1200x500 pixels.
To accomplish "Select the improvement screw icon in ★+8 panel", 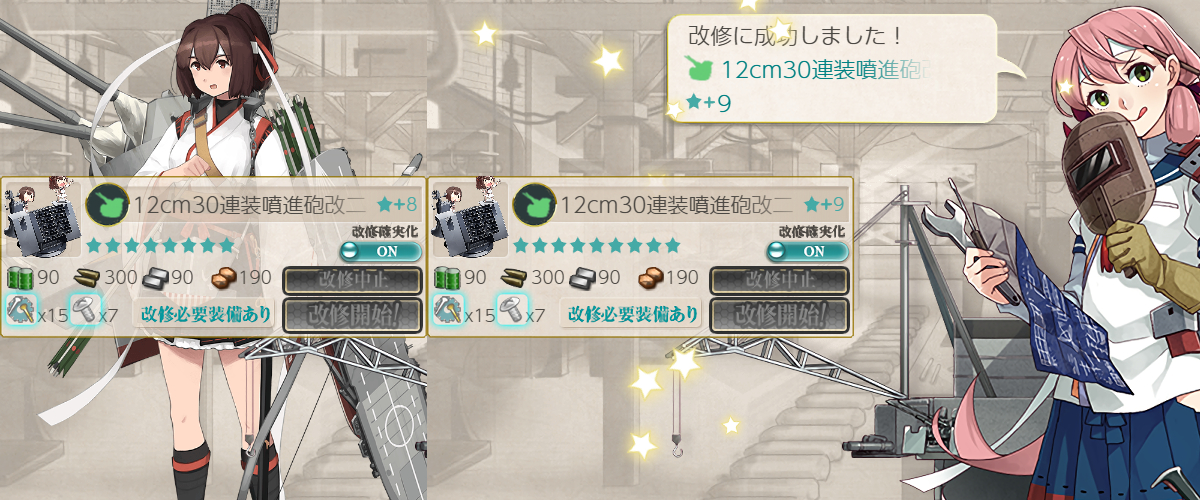I will 84,312.
